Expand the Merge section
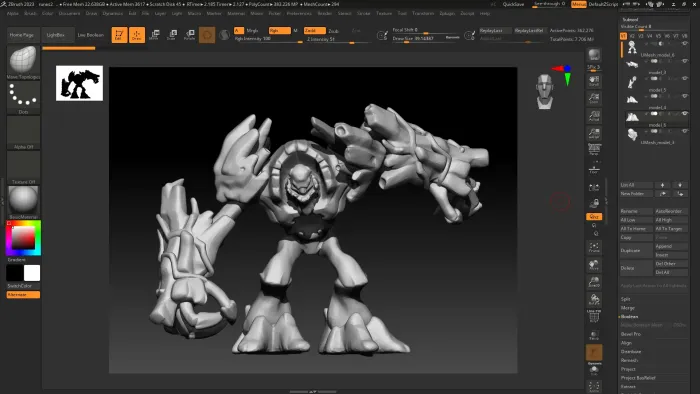Image resolution: width=700 pixels, height=394 pixels. (x=627, y=308)
